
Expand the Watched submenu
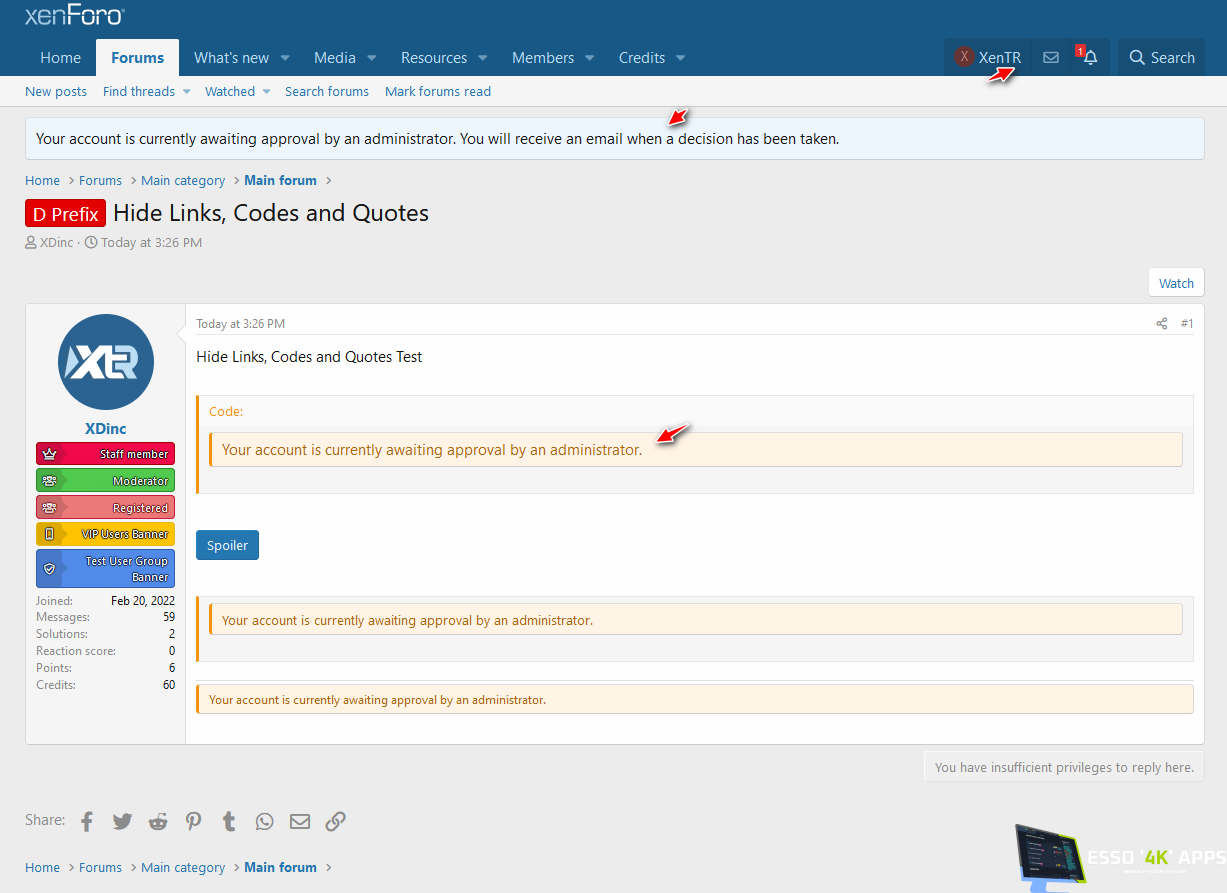tap(266, 91)
